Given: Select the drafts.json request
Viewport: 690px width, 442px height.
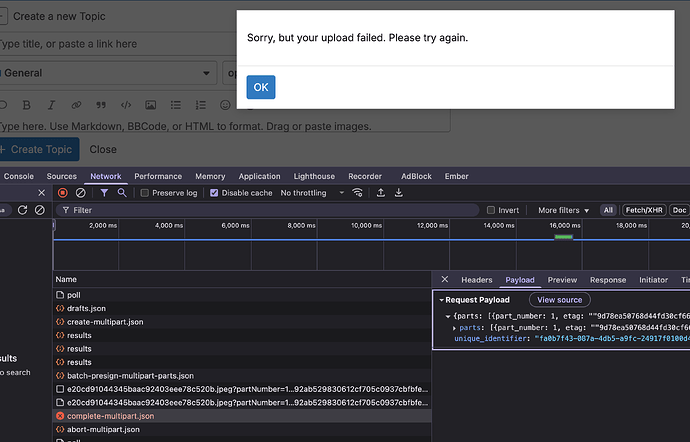Looking at the screenshot, I should click(242, 308).
